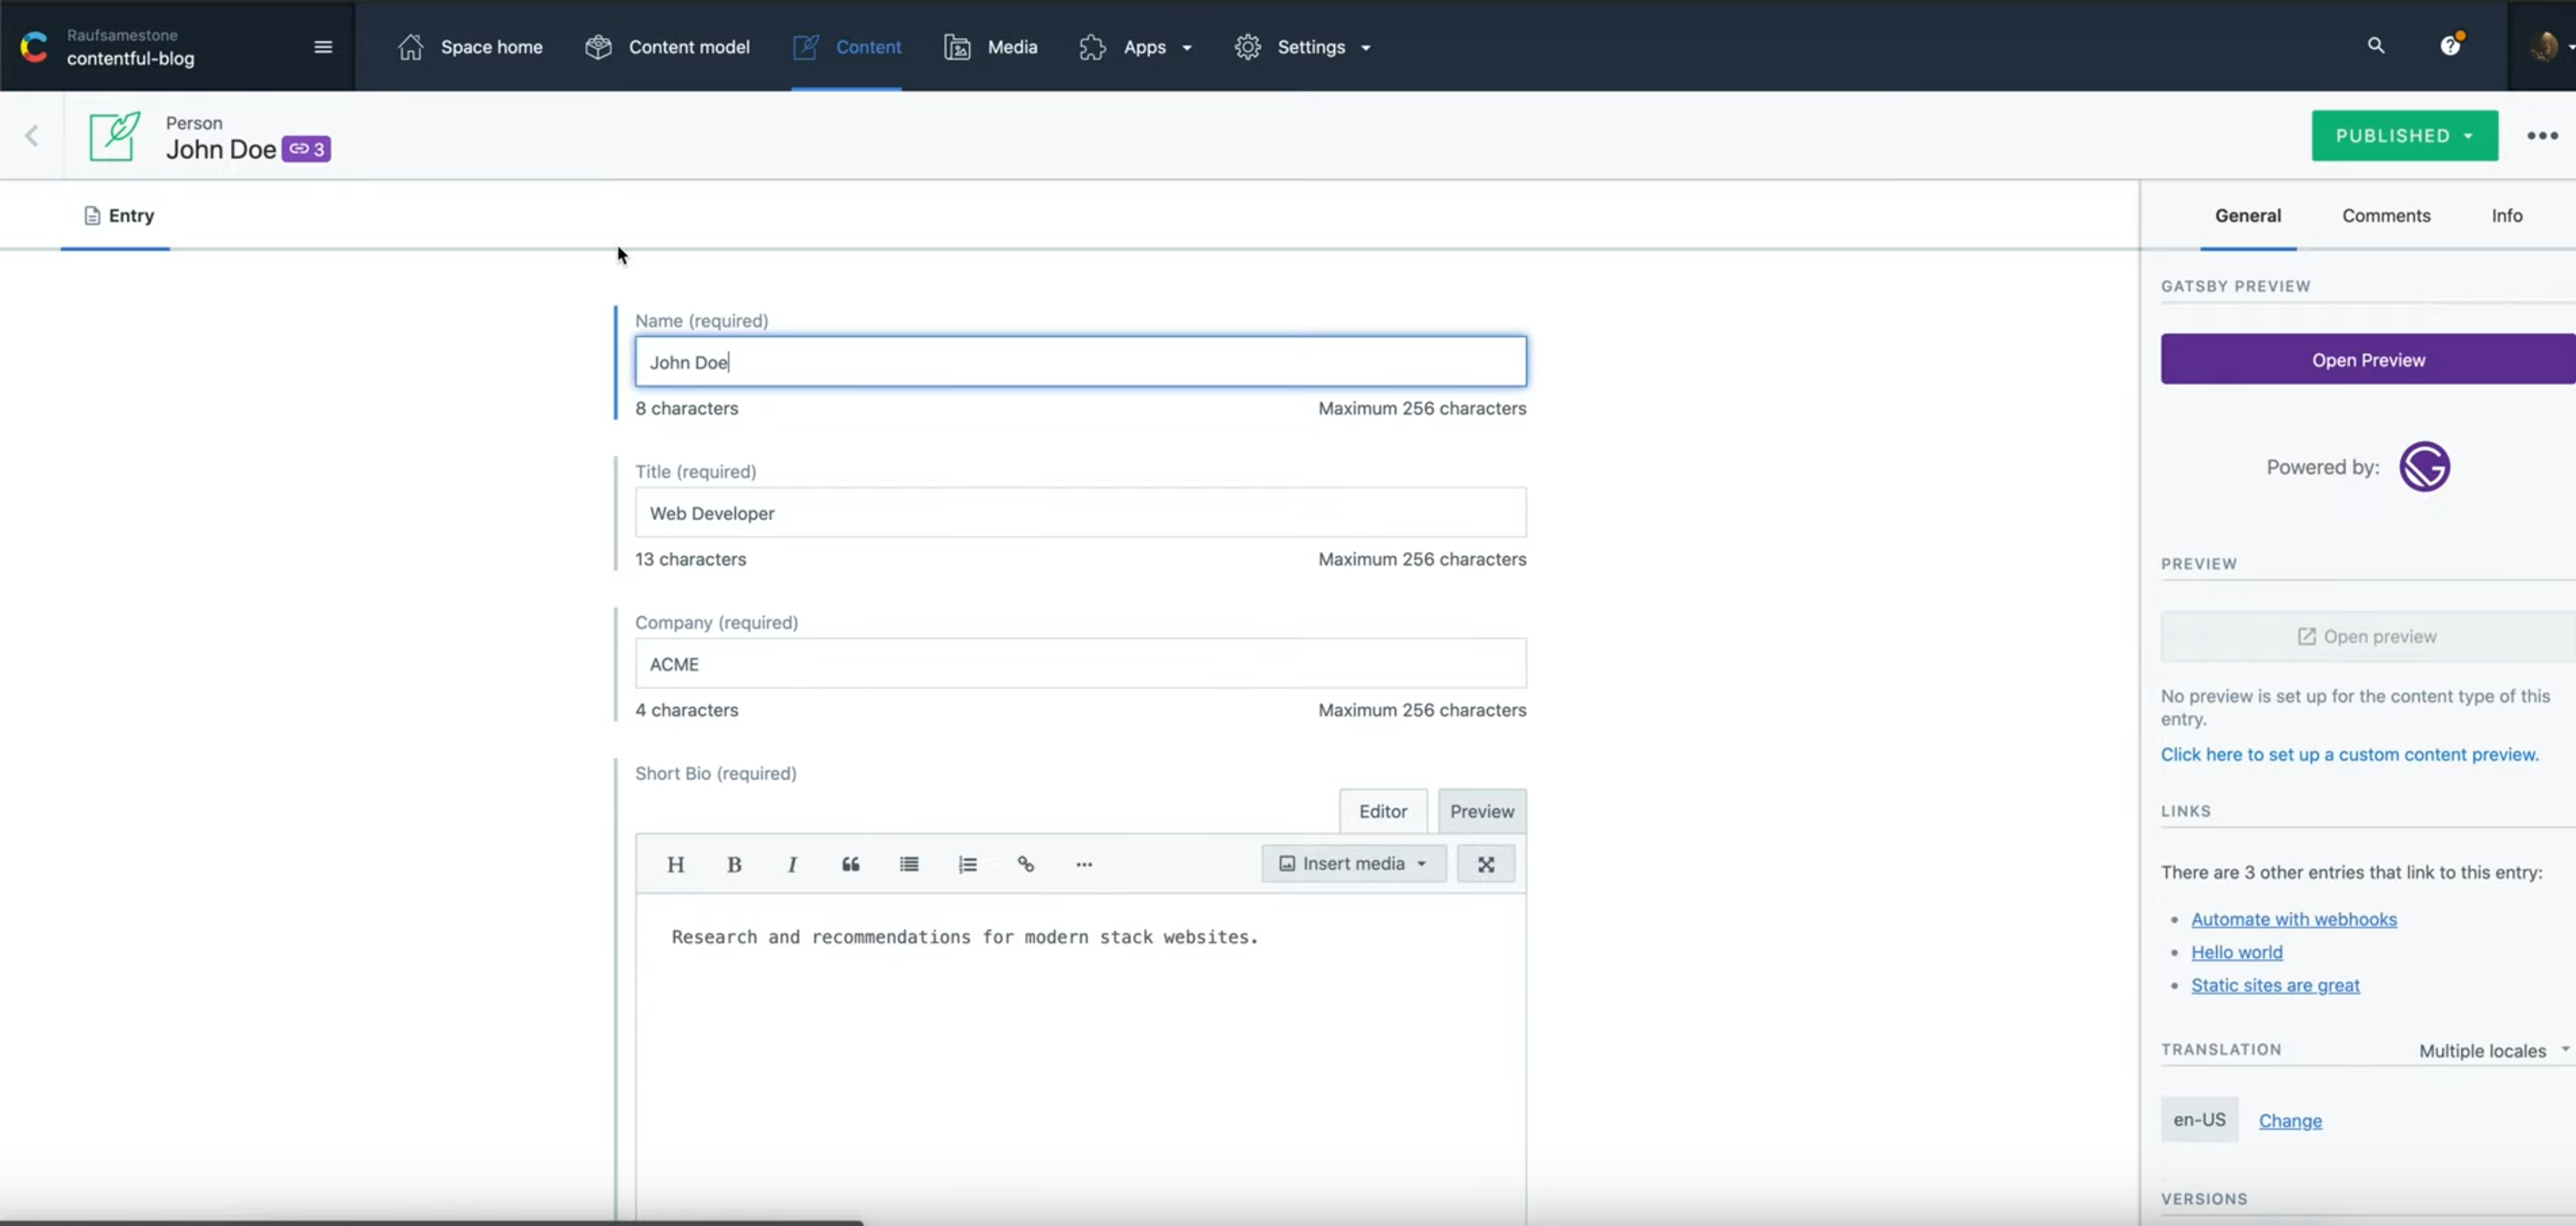The height and width of the screenshot is (1226, 2576).
Task: Toggle bold formatting in Short Bio editor
Action: 734,864
